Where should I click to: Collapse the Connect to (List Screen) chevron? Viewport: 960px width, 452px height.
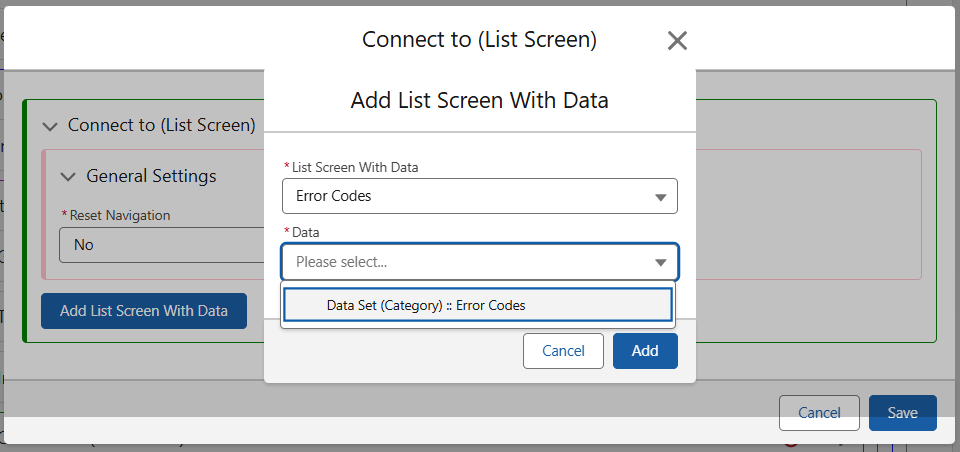tap(50, 126)
